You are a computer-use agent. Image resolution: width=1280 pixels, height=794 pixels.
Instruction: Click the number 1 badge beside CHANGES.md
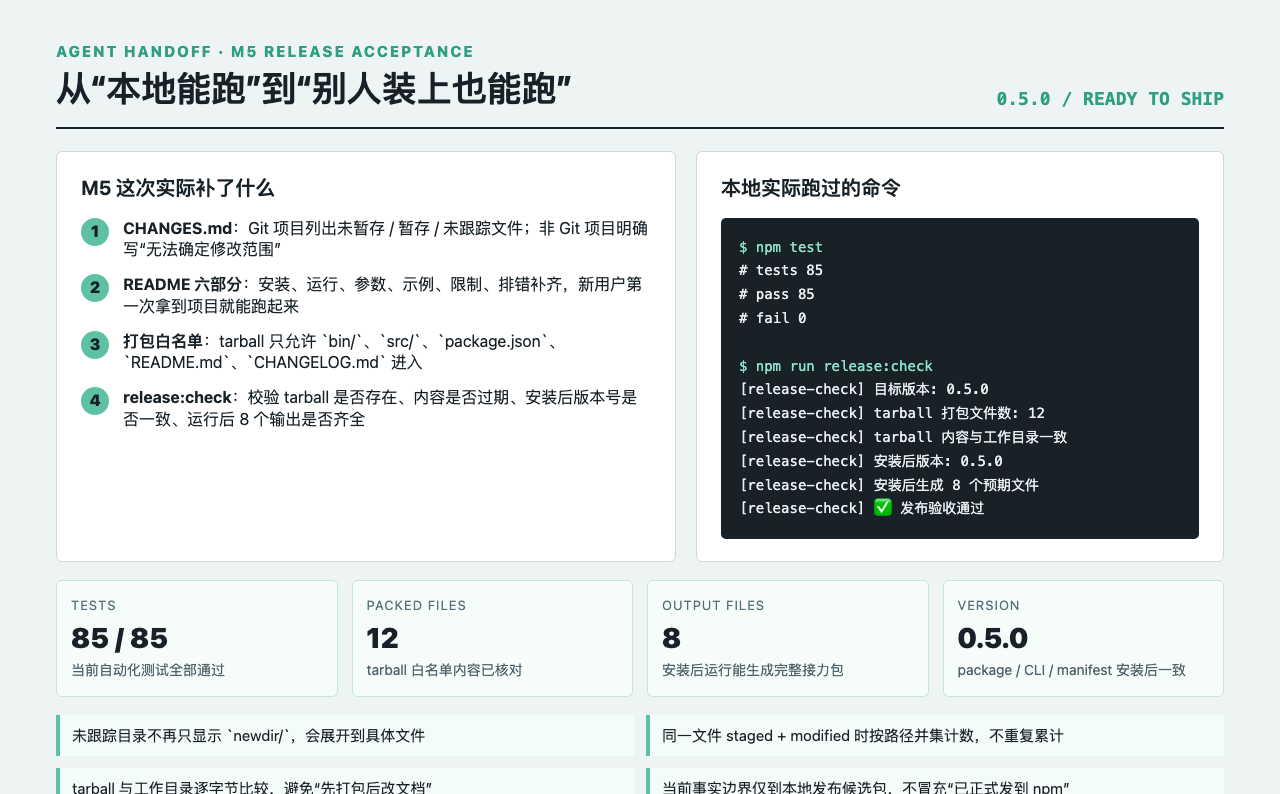(95, 232)
